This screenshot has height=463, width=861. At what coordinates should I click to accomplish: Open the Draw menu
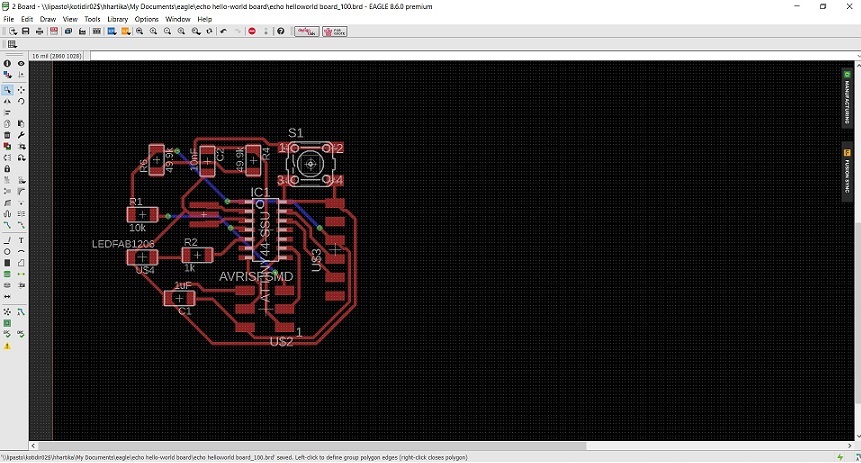[48, 19]
